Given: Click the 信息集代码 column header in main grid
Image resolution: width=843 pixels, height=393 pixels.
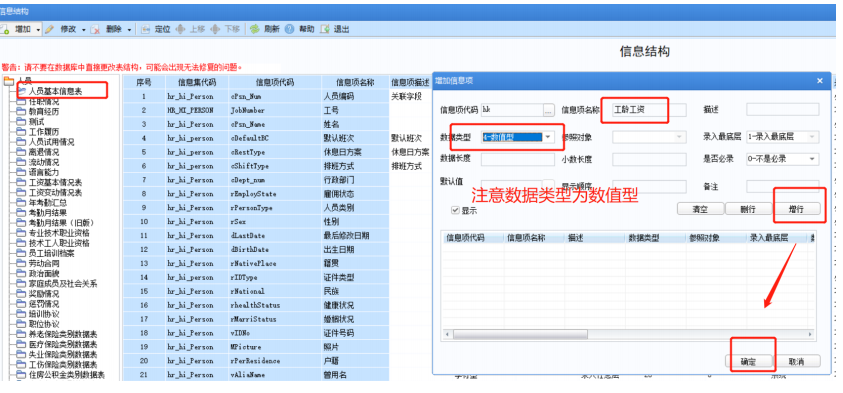Looking at the screenshot, I should pos(197,82).
